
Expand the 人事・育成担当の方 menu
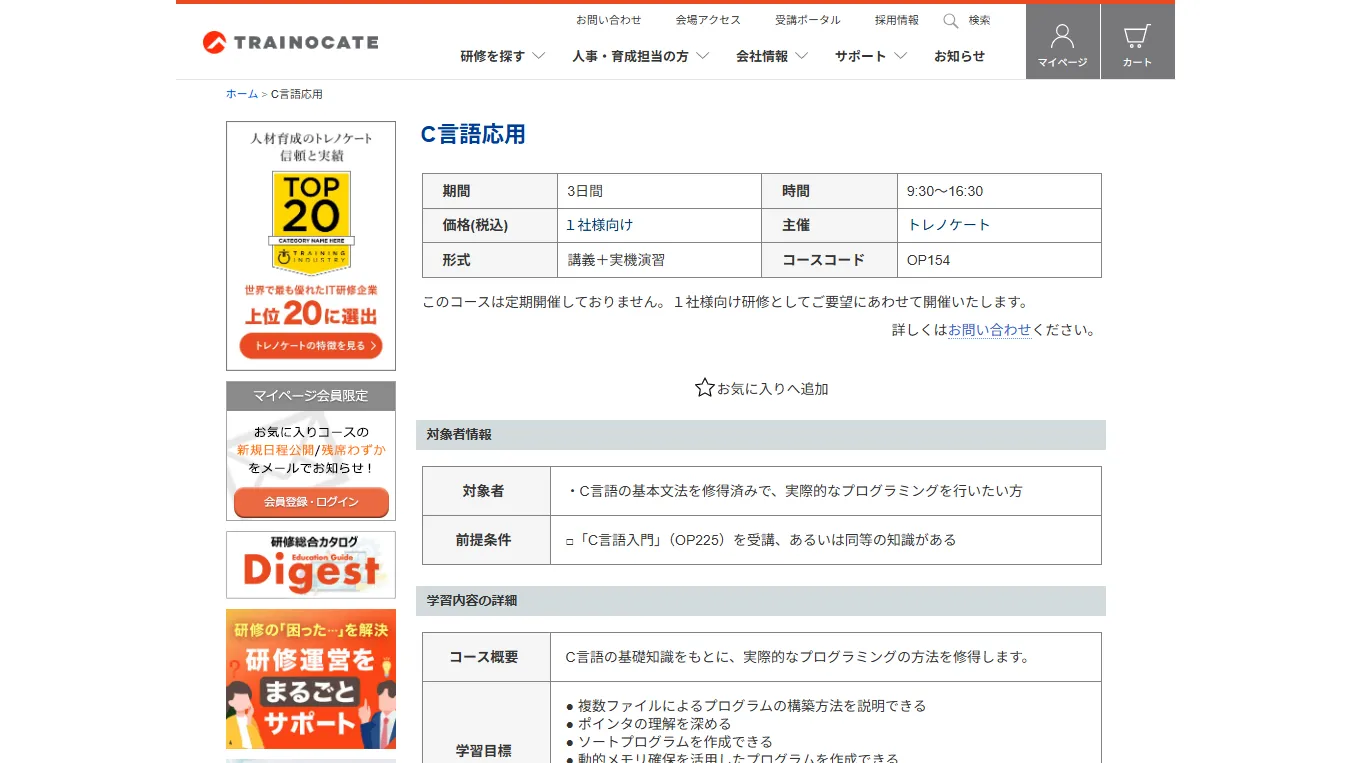point(640,57)
